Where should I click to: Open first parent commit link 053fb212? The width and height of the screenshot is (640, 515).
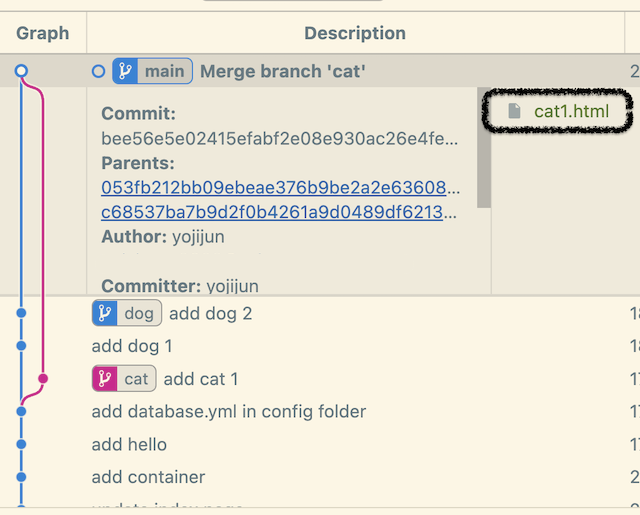click(281, 187)
